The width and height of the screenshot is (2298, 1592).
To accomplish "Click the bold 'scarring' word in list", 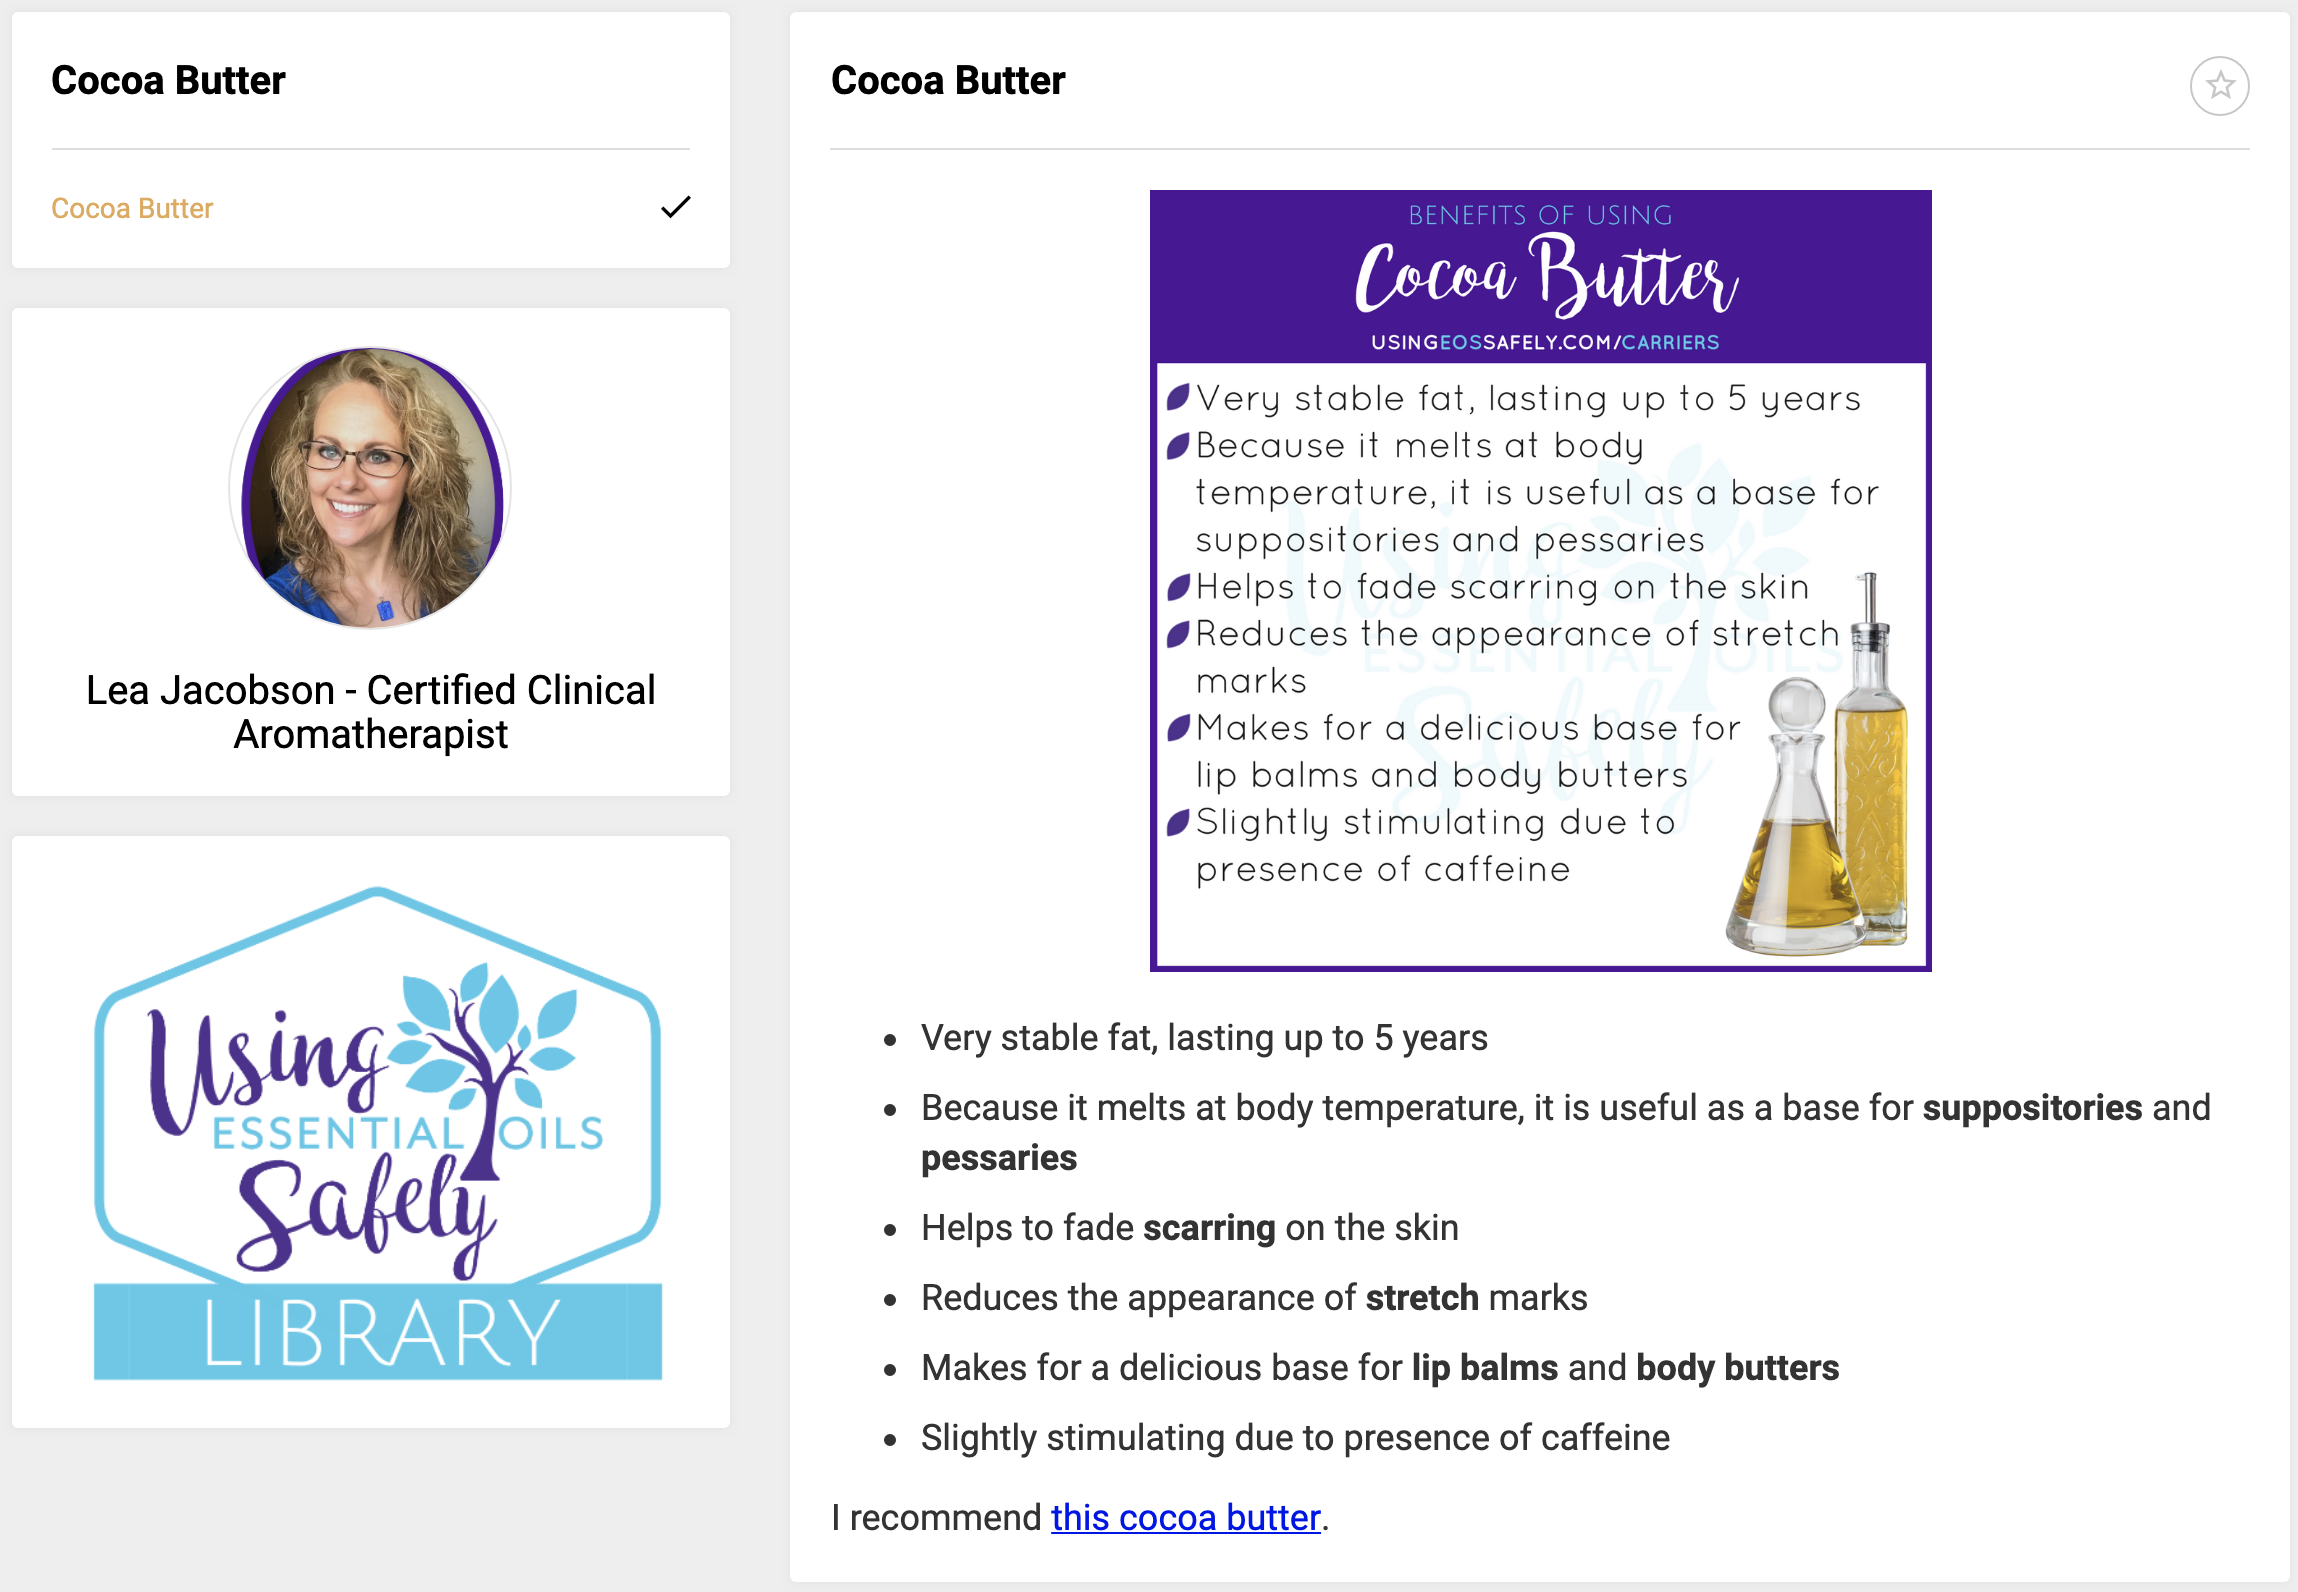I will pos(1208,1228).
